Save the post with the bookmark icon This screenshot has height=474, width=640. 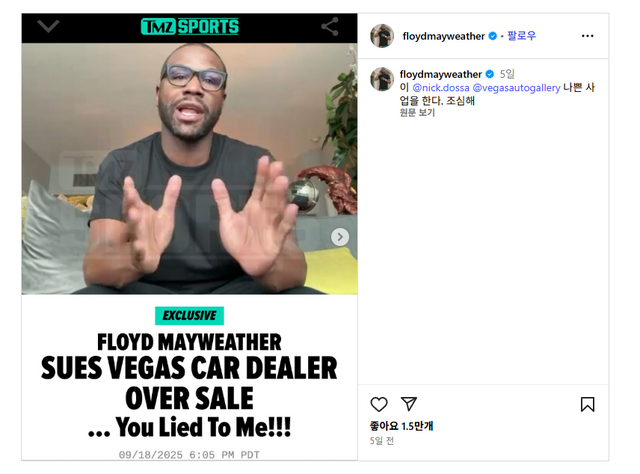(x=587, y=404)
